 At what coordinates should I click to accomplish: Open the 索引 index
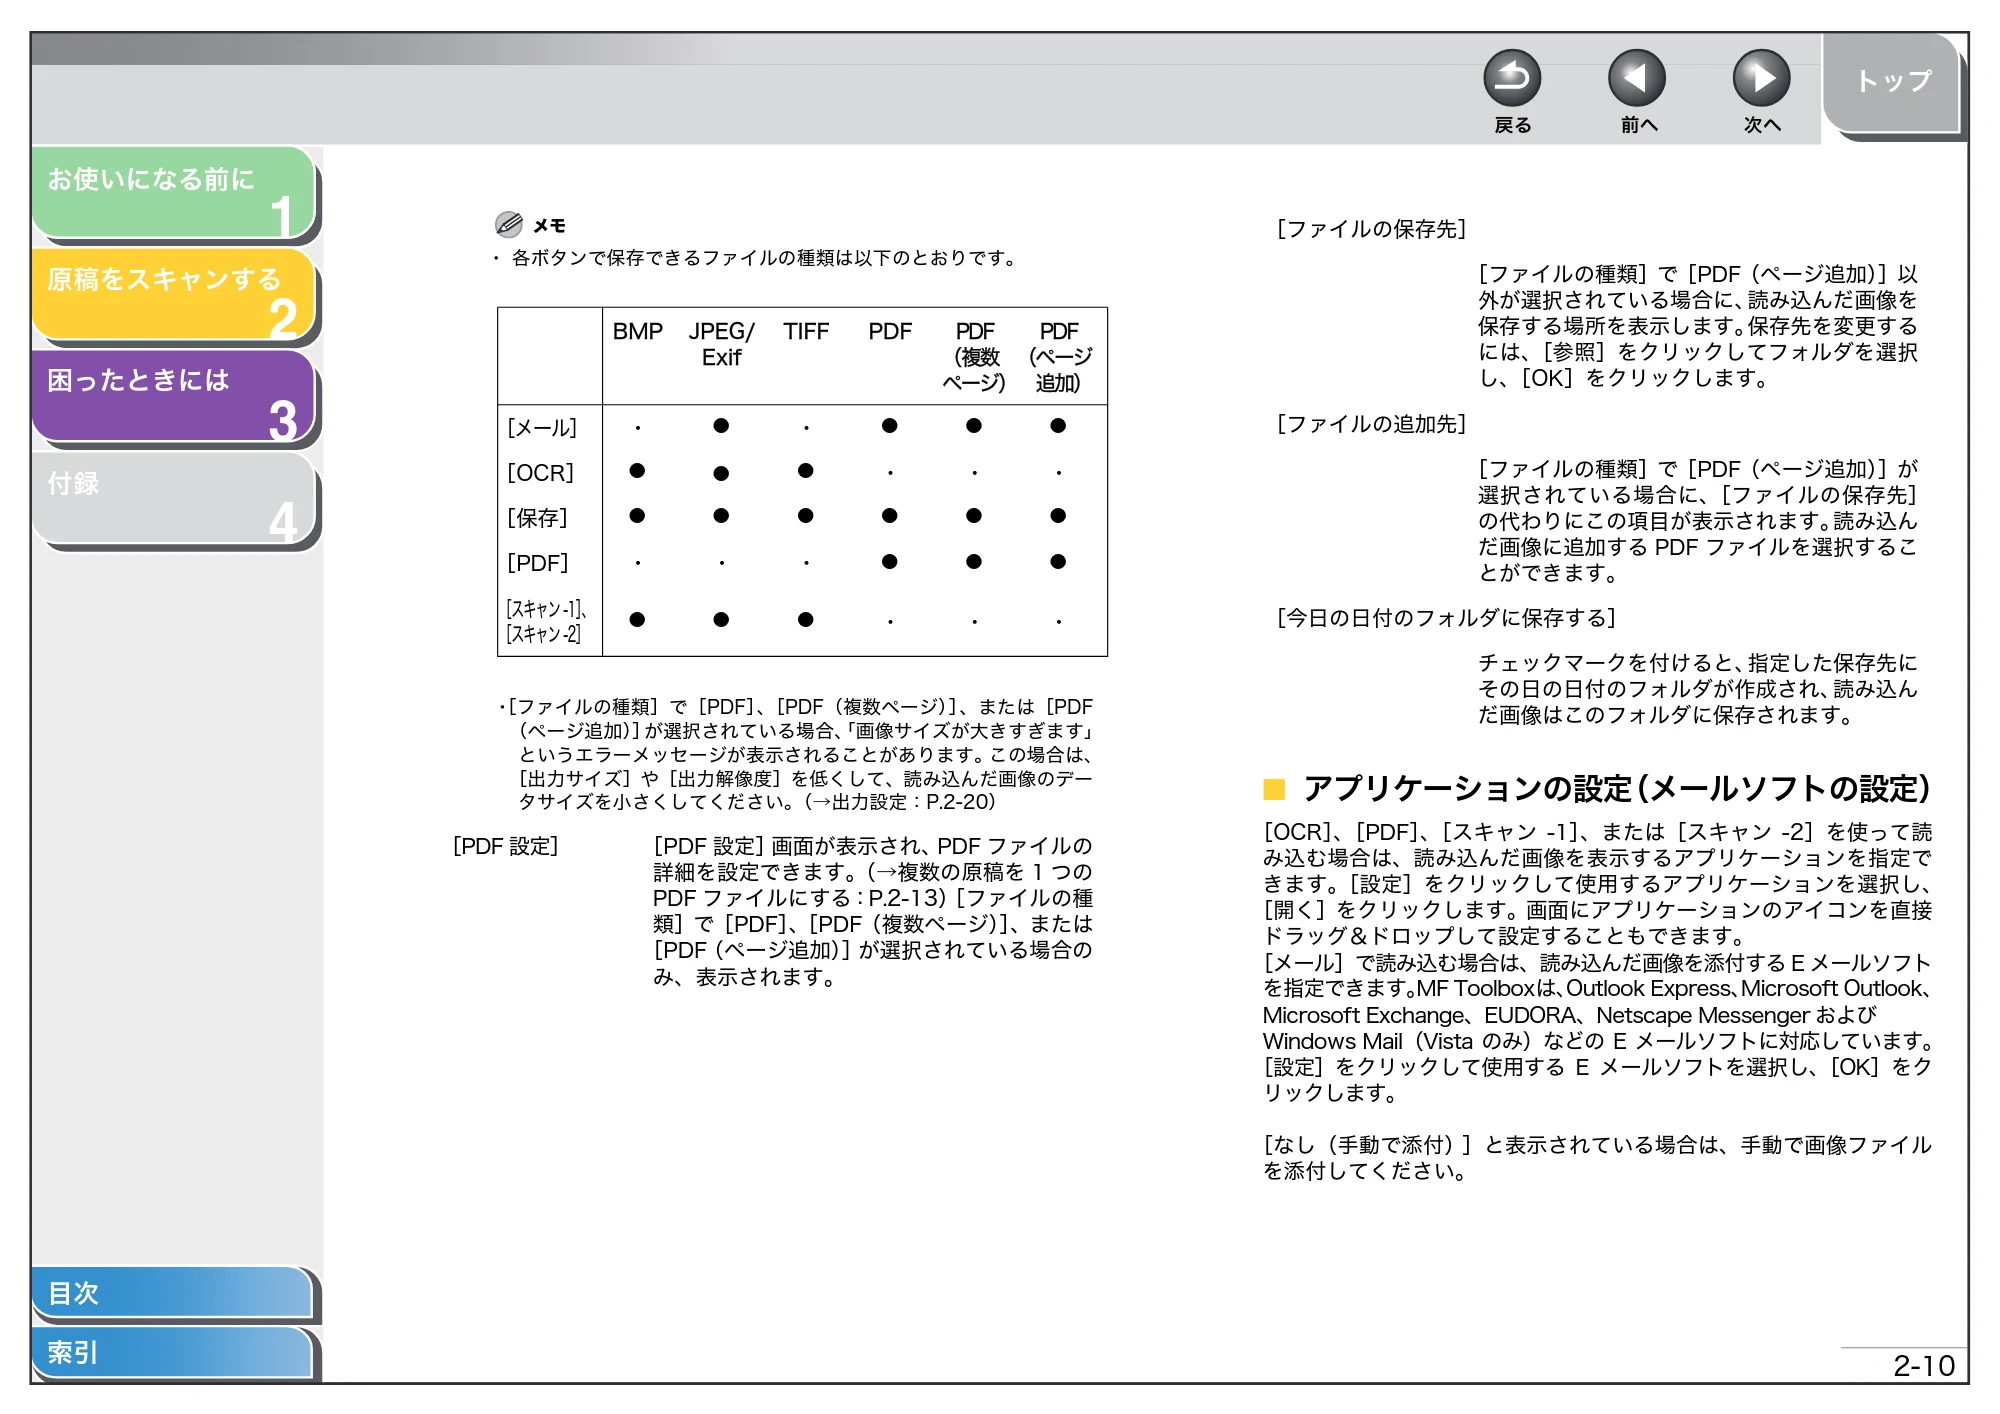172,1352
